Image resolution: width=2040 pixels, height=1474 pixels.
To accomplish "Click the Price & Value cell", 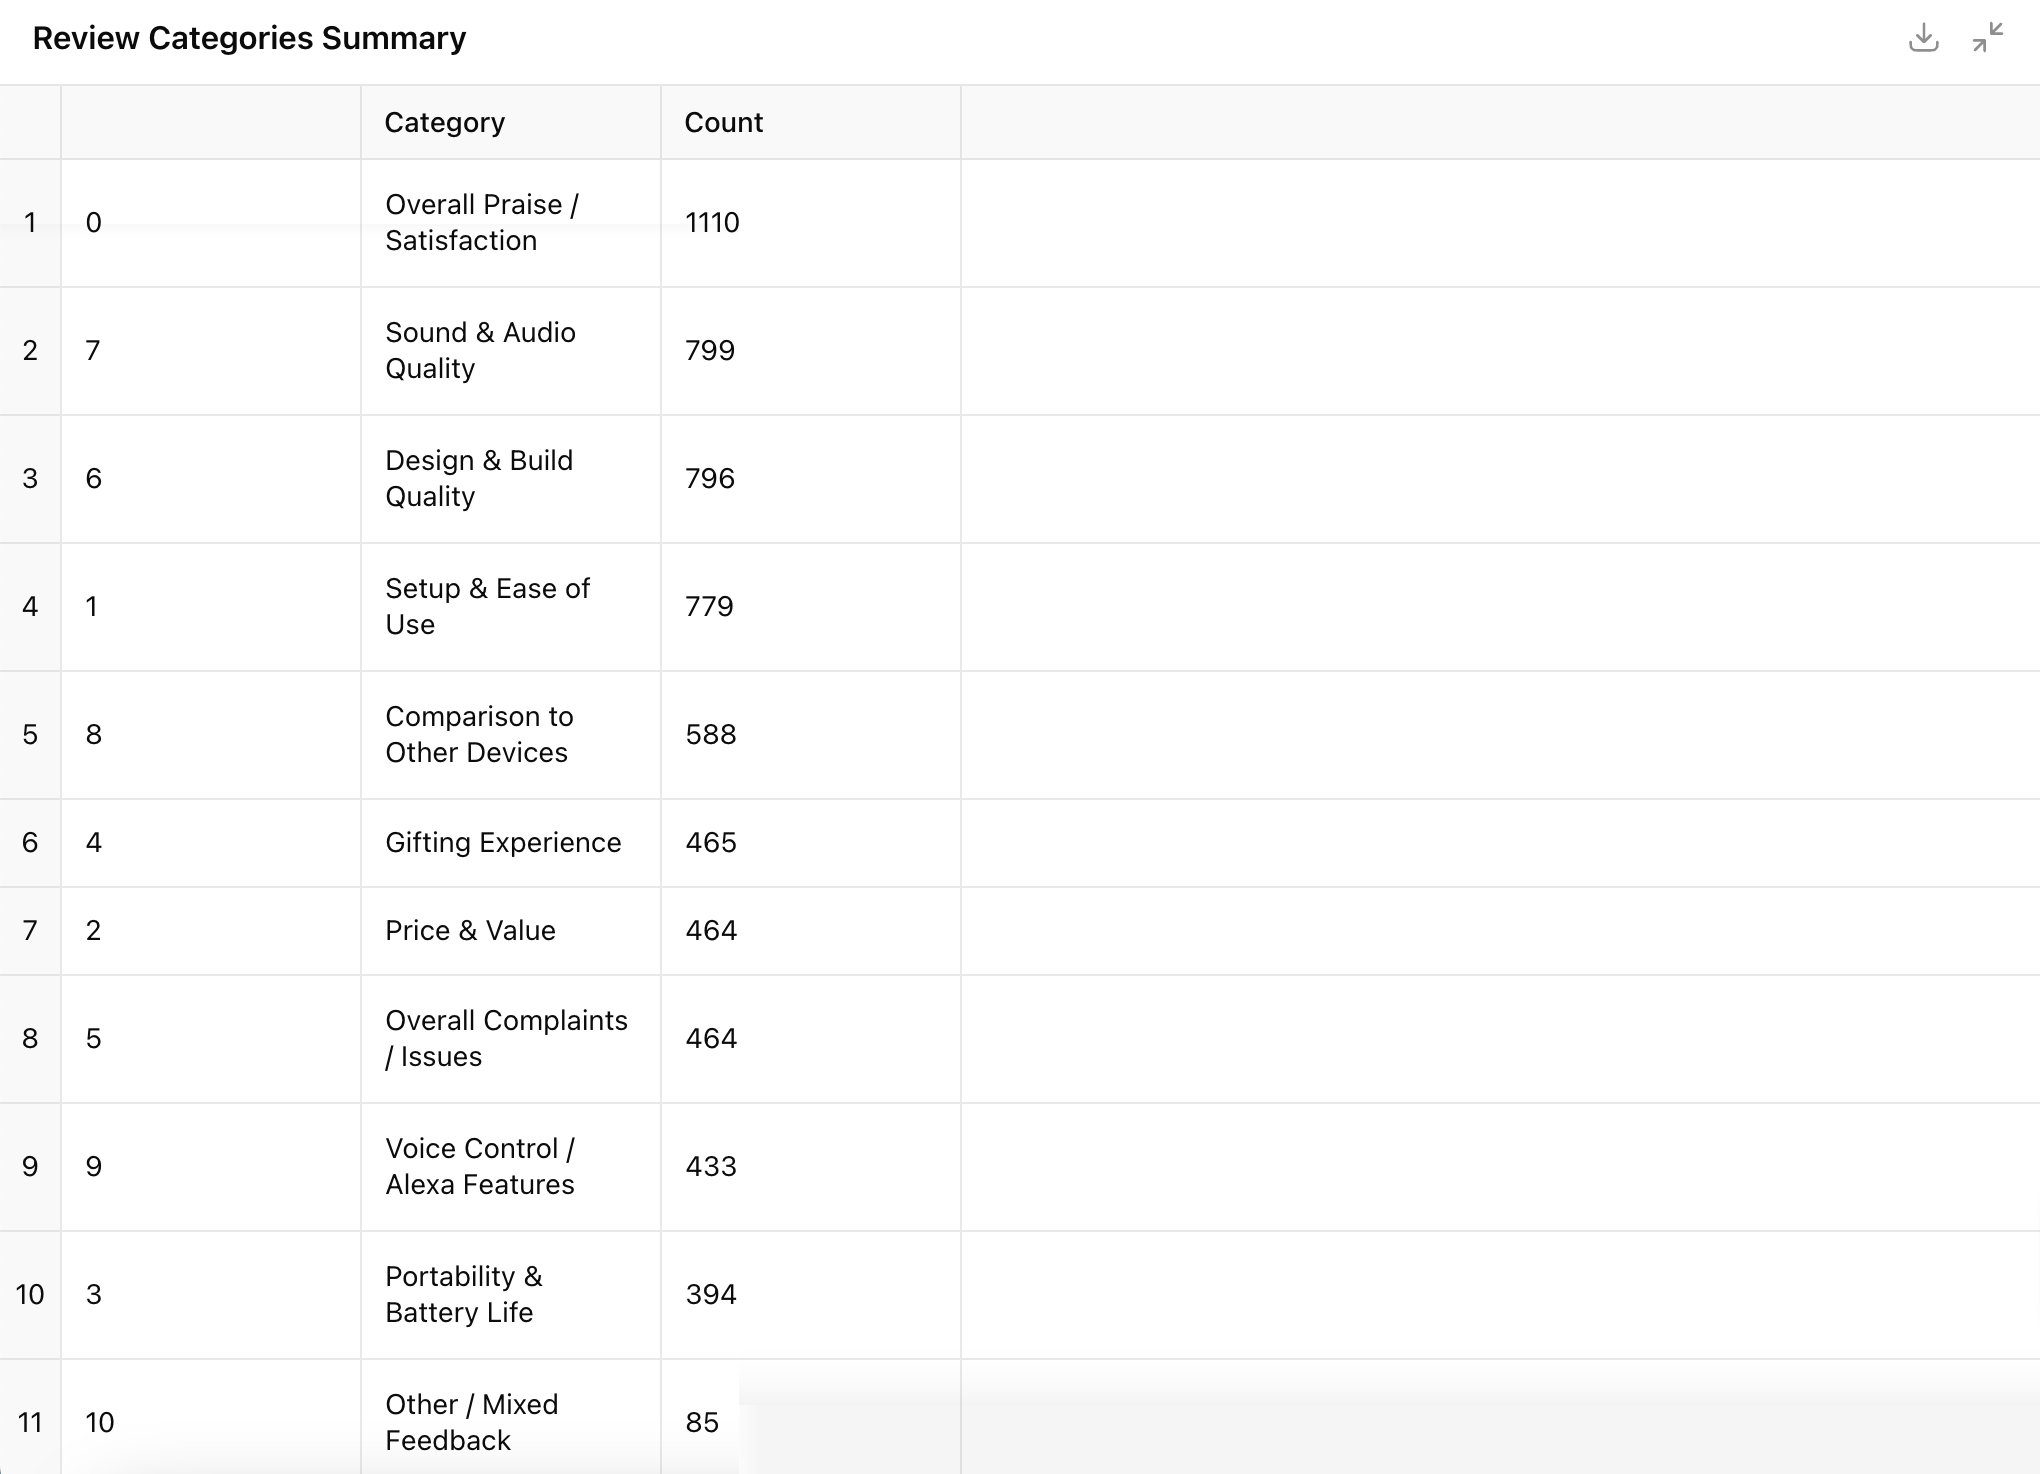I will (470, 930).
